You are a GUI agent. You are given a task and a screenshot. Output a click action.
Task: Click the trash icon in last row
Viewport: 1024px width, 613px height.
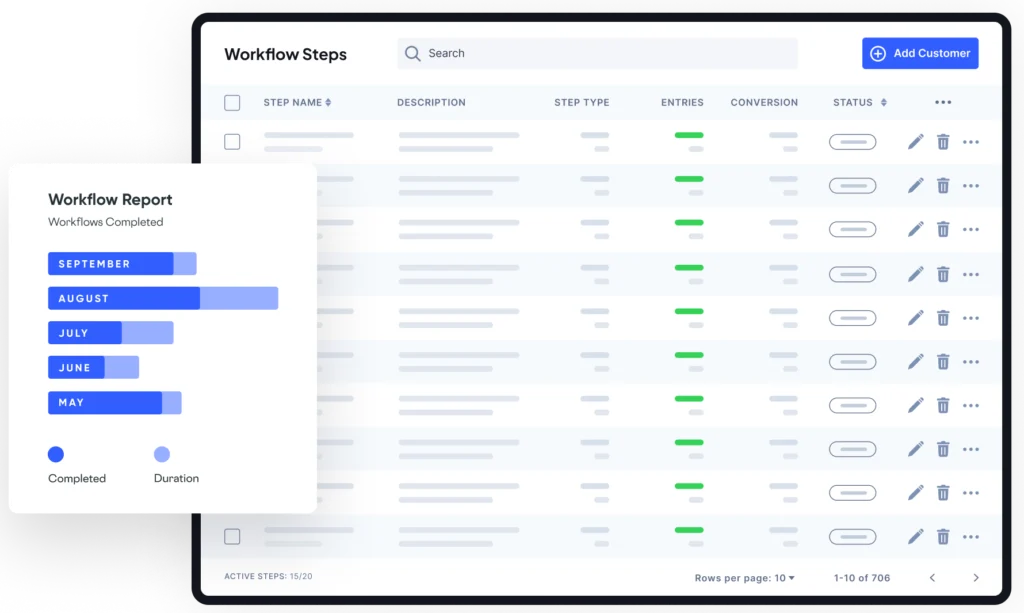943,537
